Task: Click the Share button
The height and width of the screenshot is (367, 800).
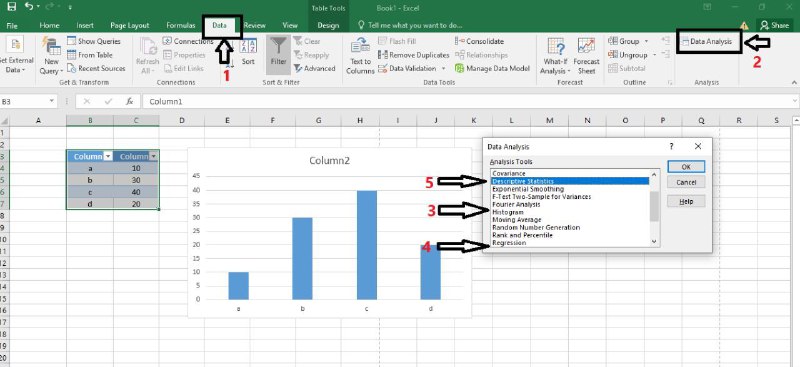Action: point(775,25)
